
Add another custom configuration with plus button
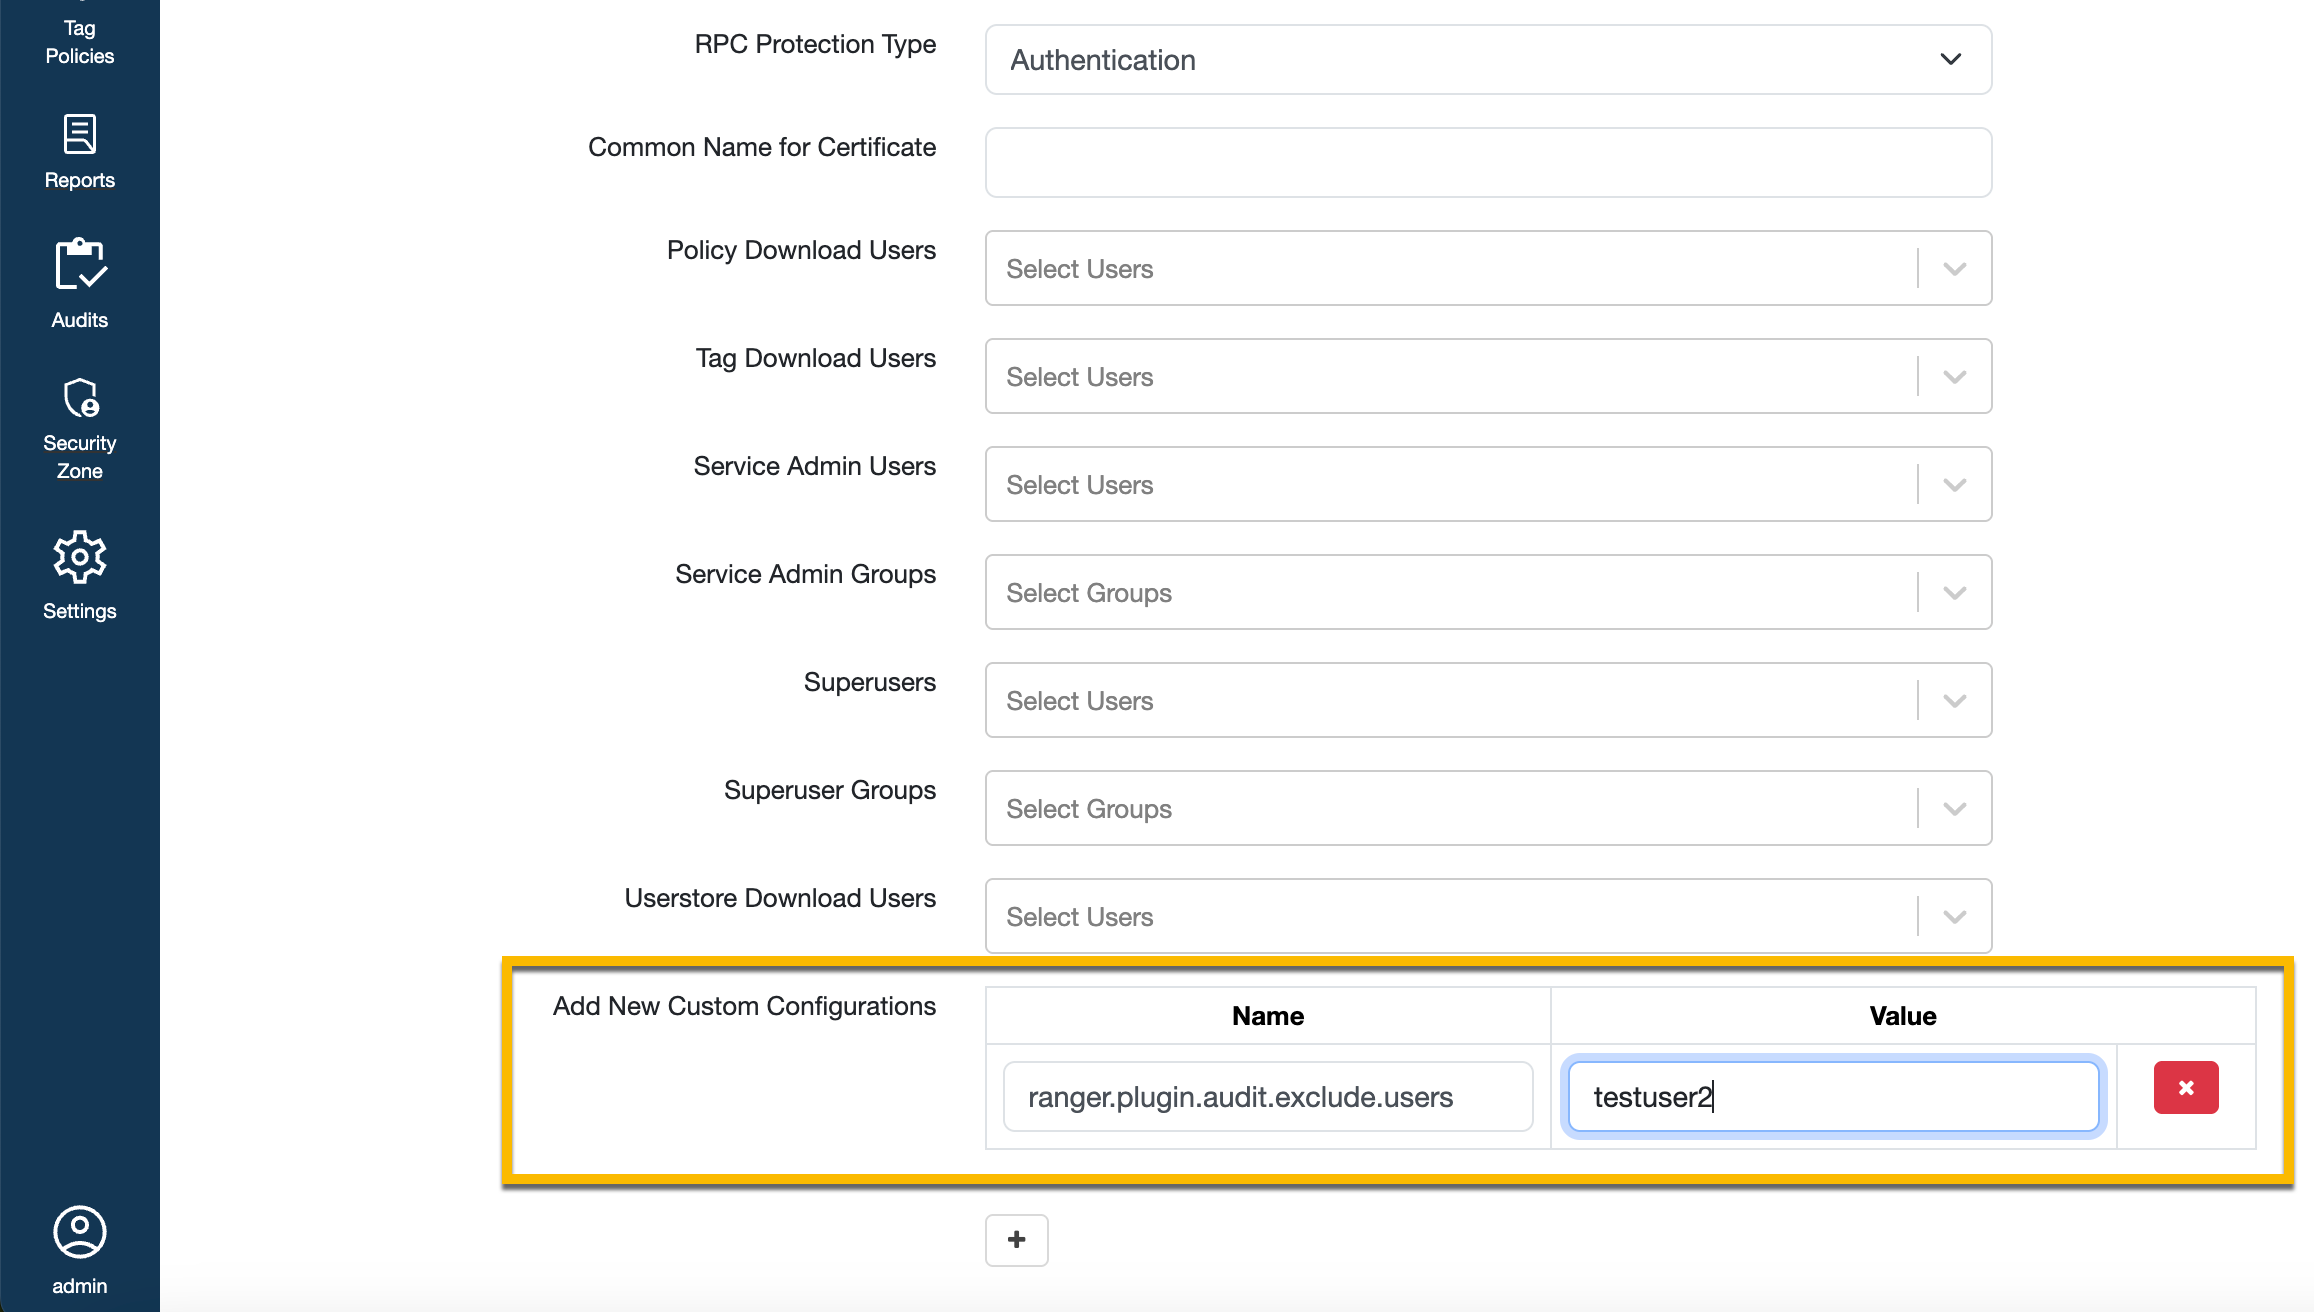click(x=1016, y=1239)
